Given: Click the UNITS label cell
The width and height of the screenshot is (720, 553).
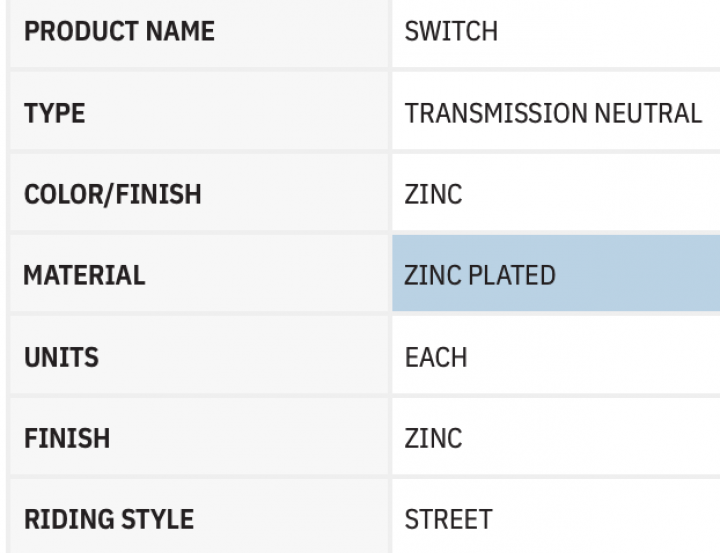Looking at the screenshot, I should (x=199, y=354).
